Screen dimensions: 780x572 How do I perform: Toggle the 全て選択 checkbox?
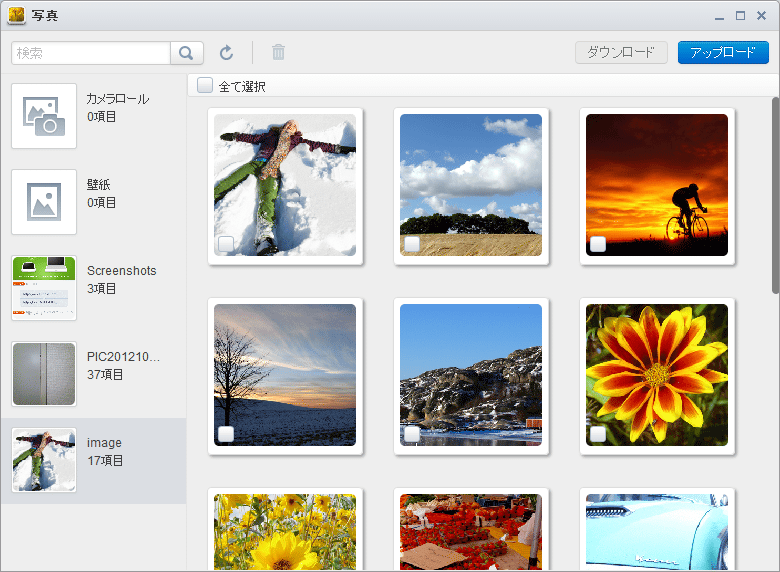pyautogui.click(x=204, y=86)
